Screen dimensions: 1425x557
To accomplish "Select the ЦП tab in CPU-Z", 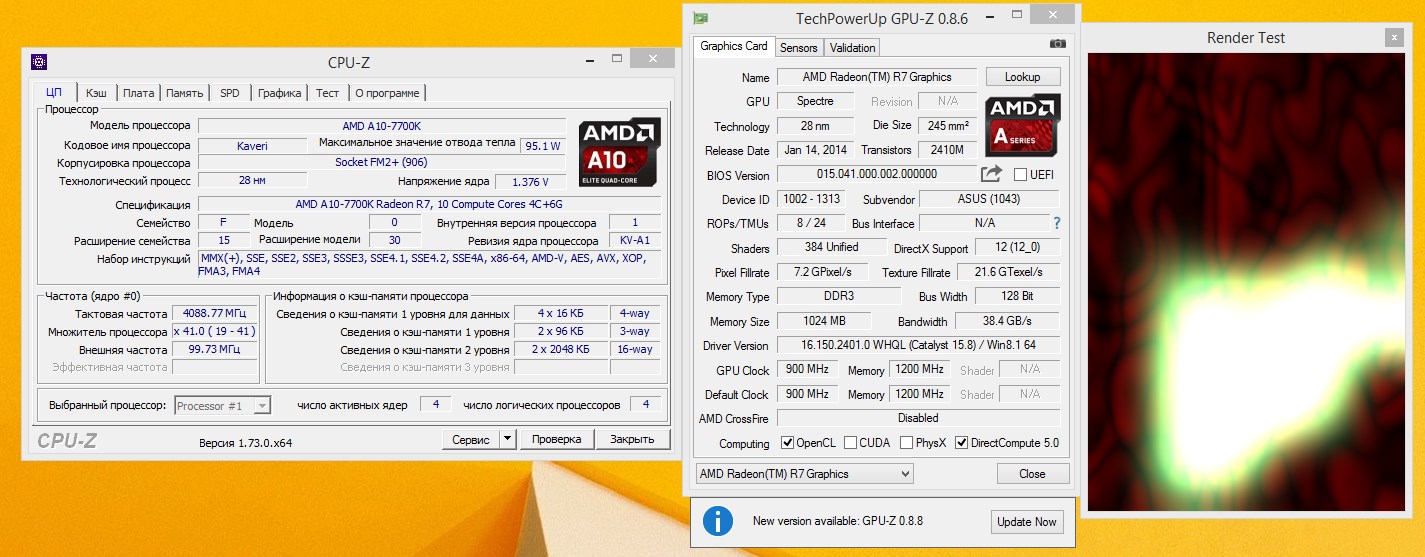I will click(54, 92).
